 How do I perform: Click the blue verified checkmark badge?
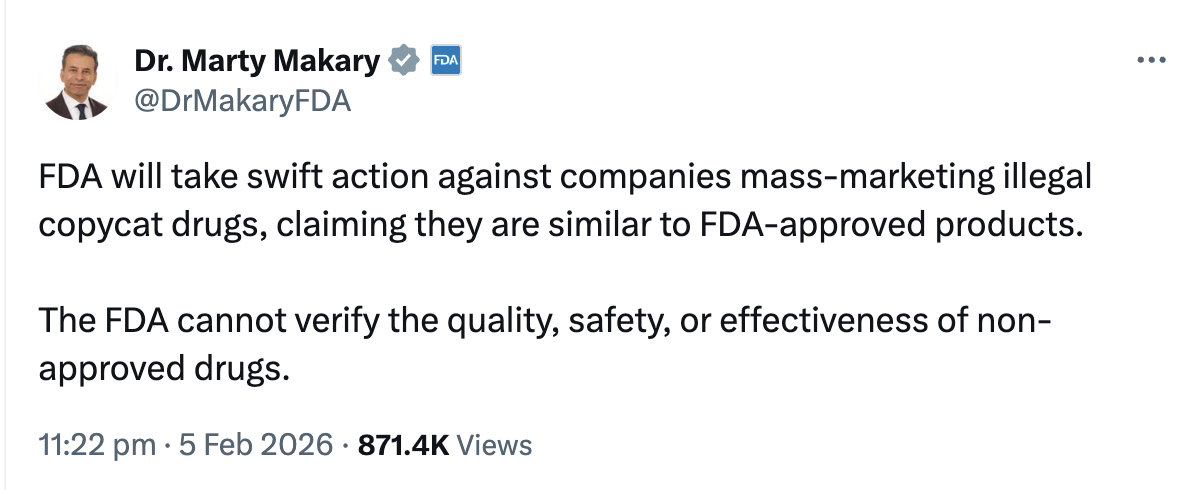click(x=403, y=62)
